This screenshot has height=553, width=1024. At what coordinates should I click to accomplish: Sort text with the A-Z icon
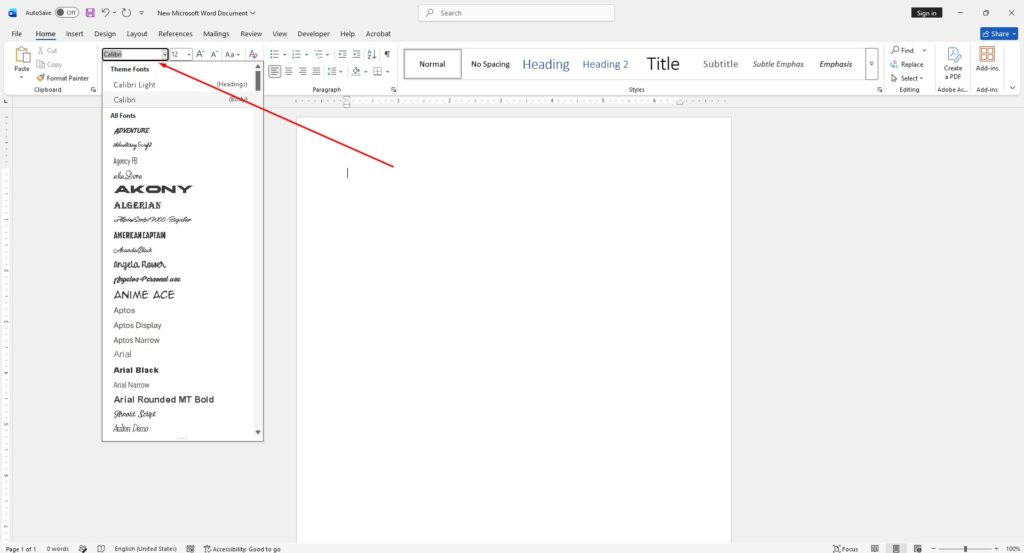372,54
